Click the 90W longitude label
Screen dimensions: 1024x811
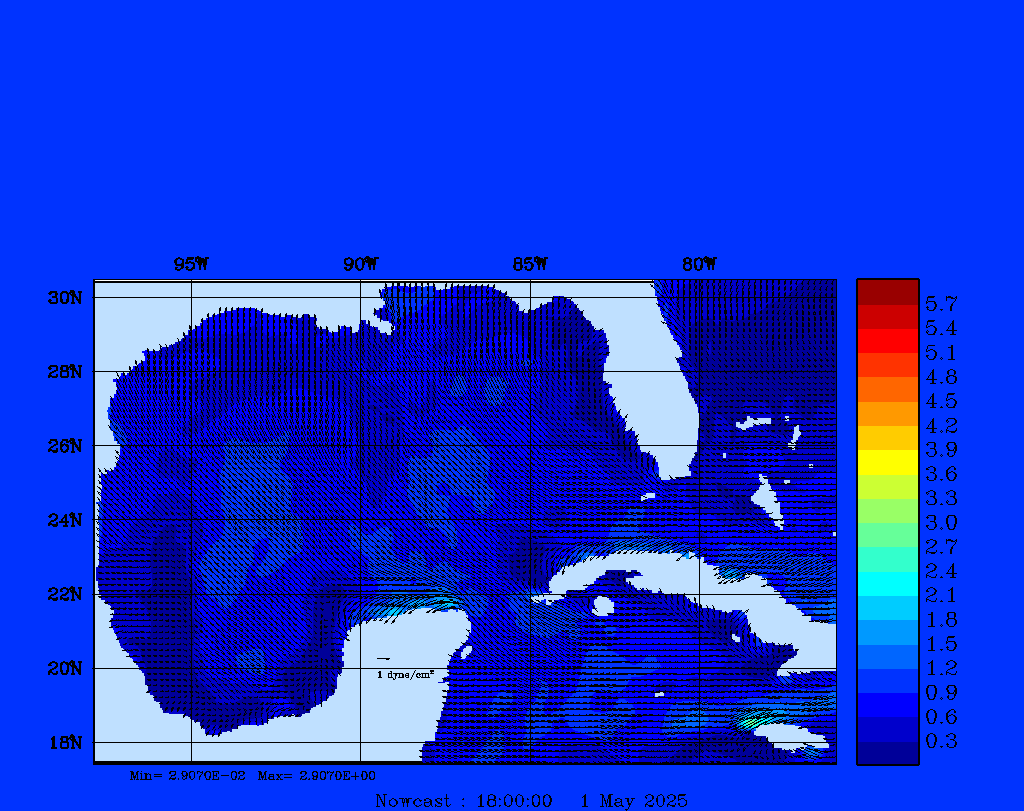click(x=360, y=264)
